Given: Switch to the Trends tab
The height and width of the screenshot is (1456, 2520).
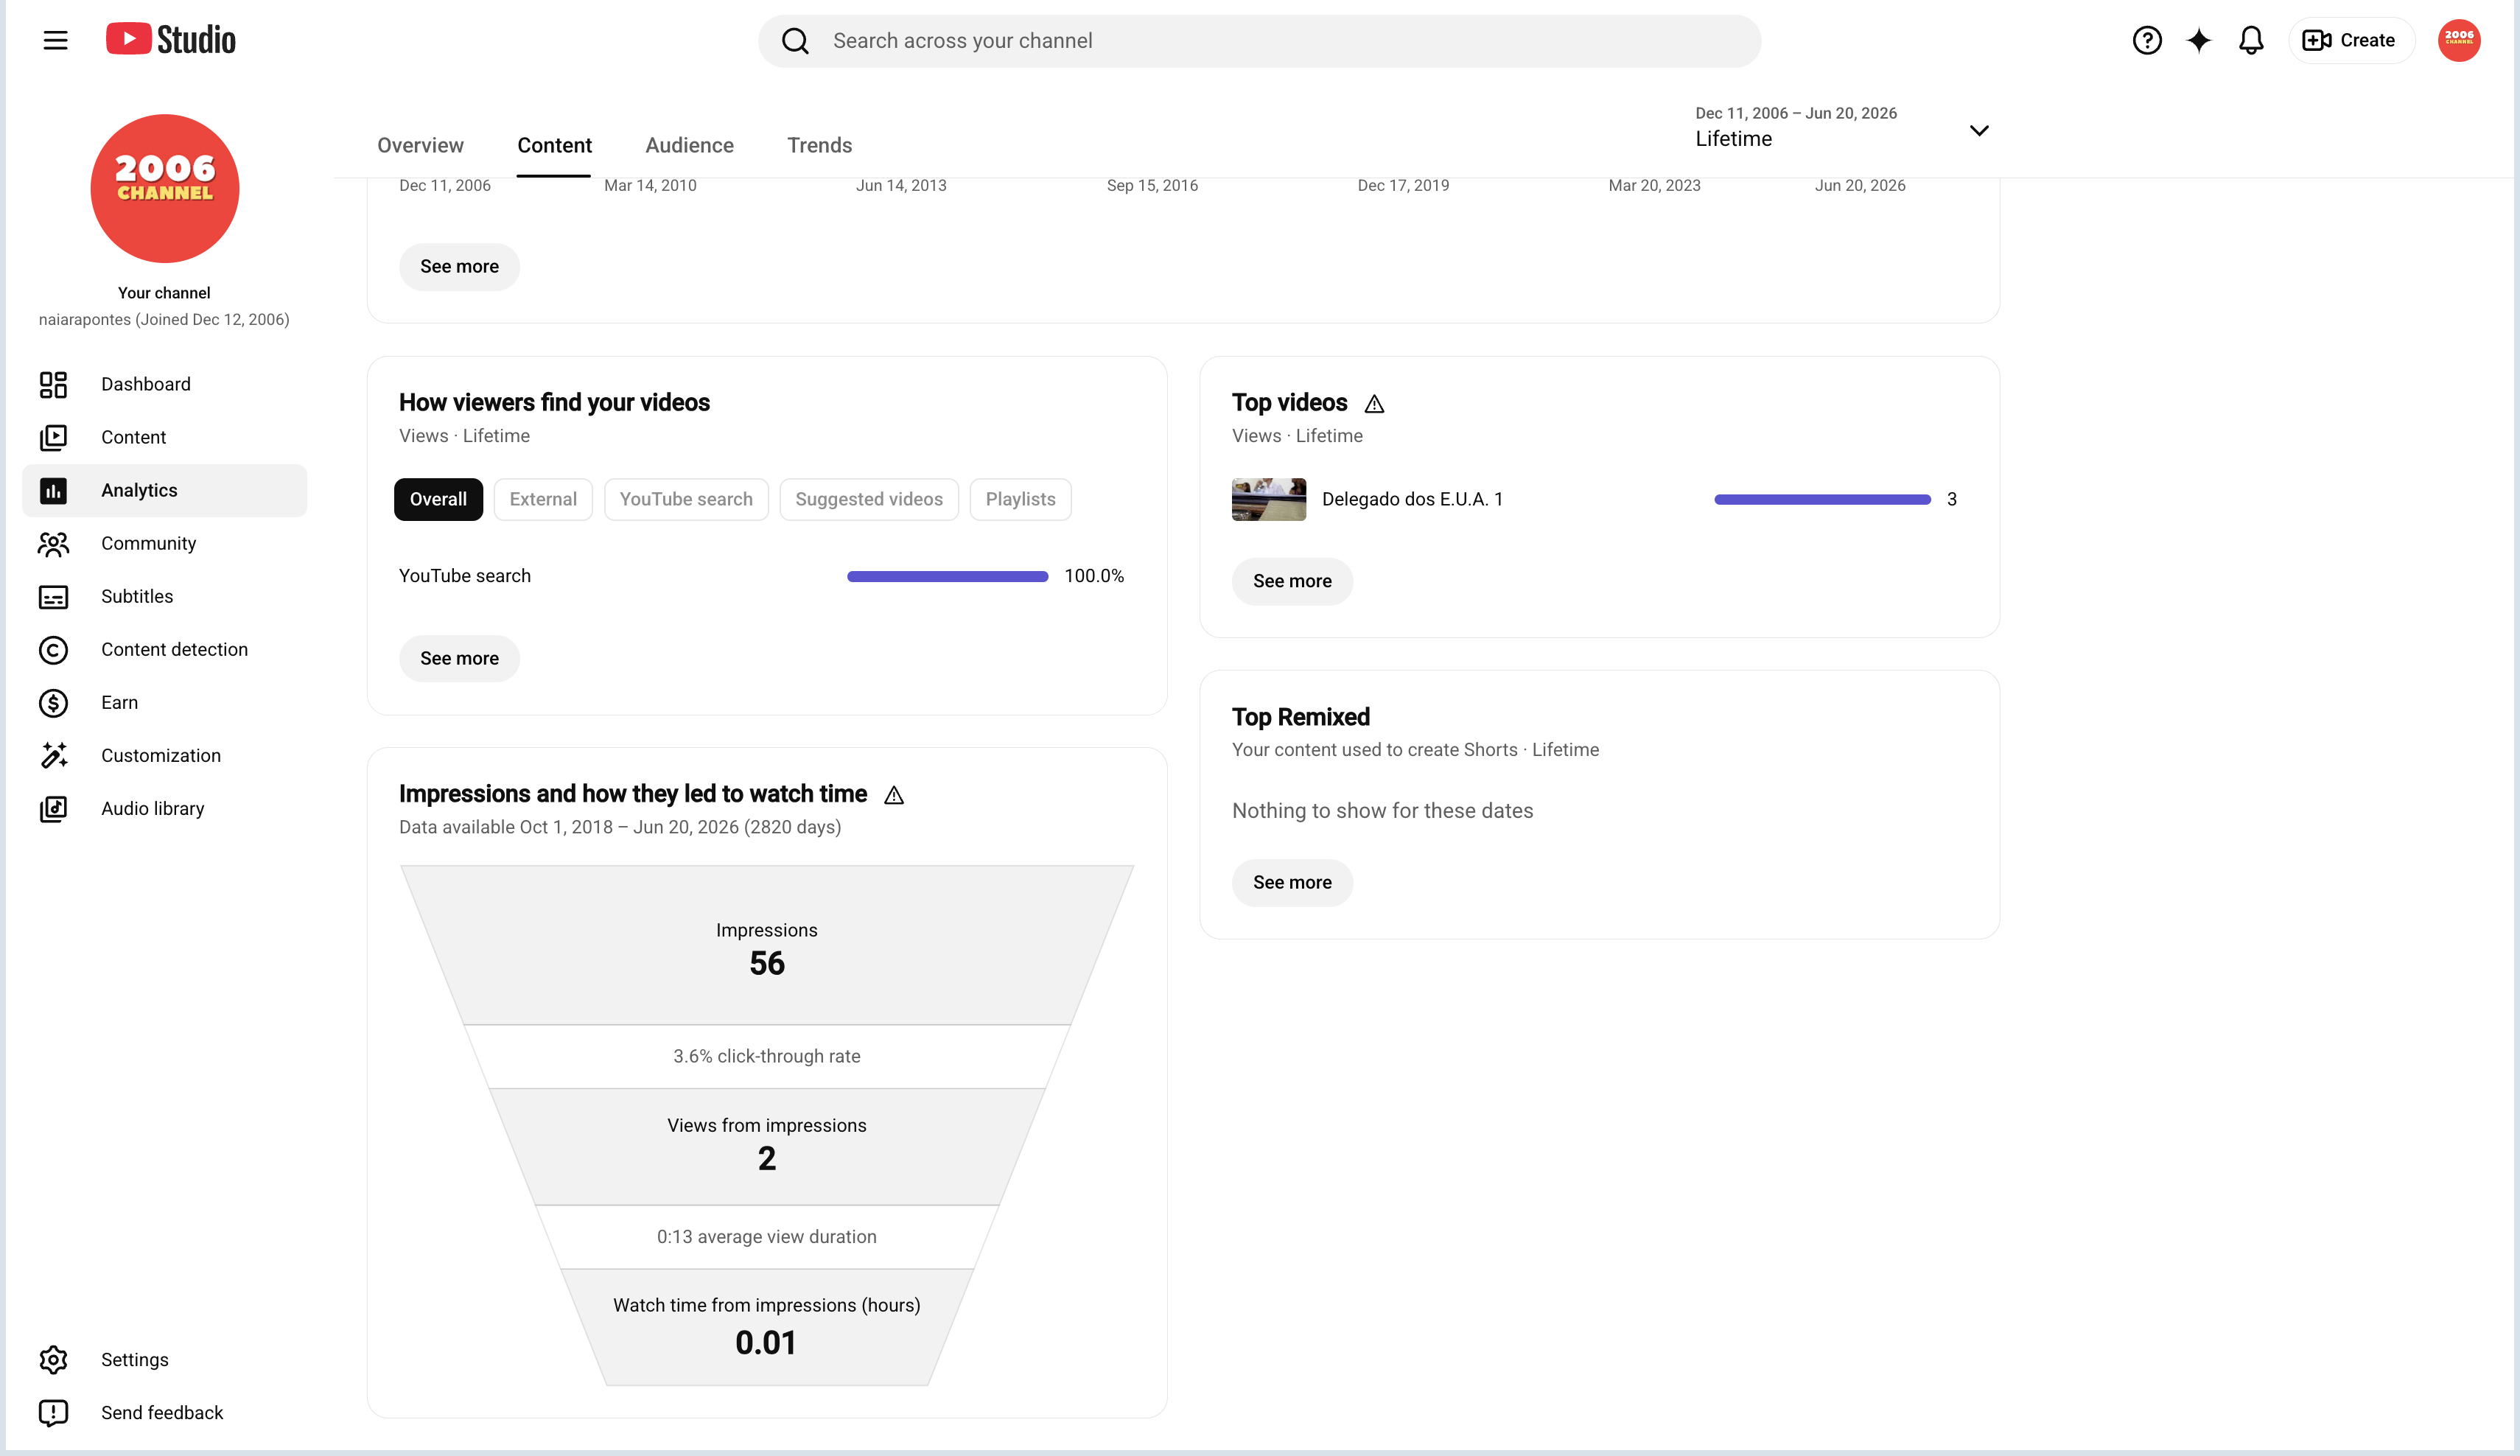Looking at the screenshot, I should coord(819,145).
